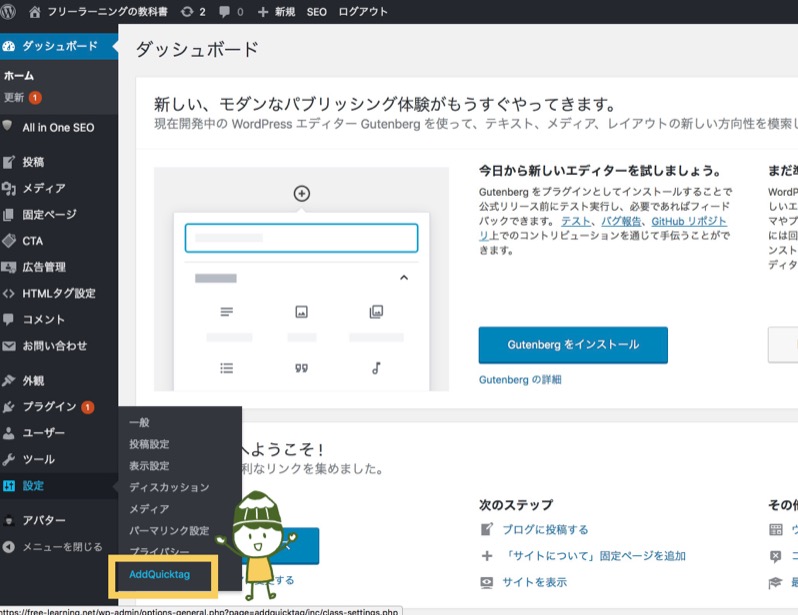Select ディスカッション in settings flyout

[x=169, y=487]
